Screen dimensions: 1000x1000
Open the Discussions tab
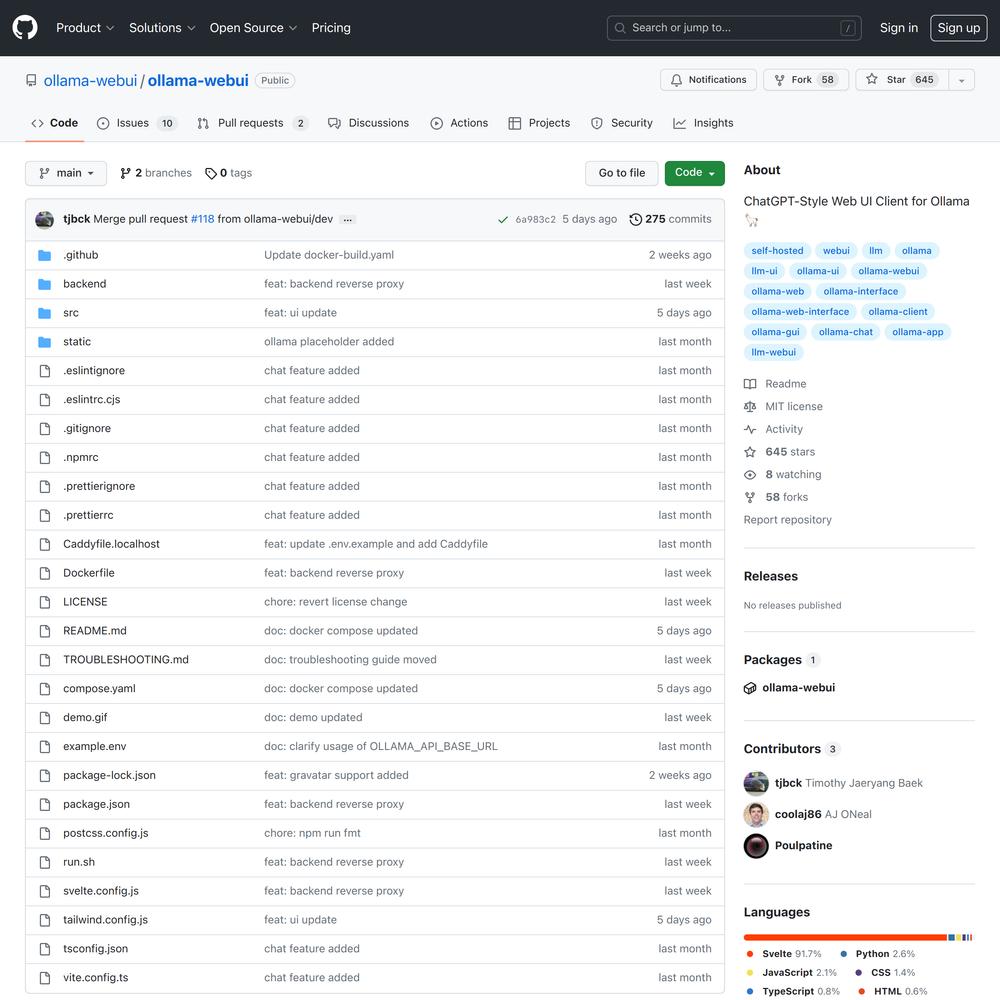(x=369, y=123)
